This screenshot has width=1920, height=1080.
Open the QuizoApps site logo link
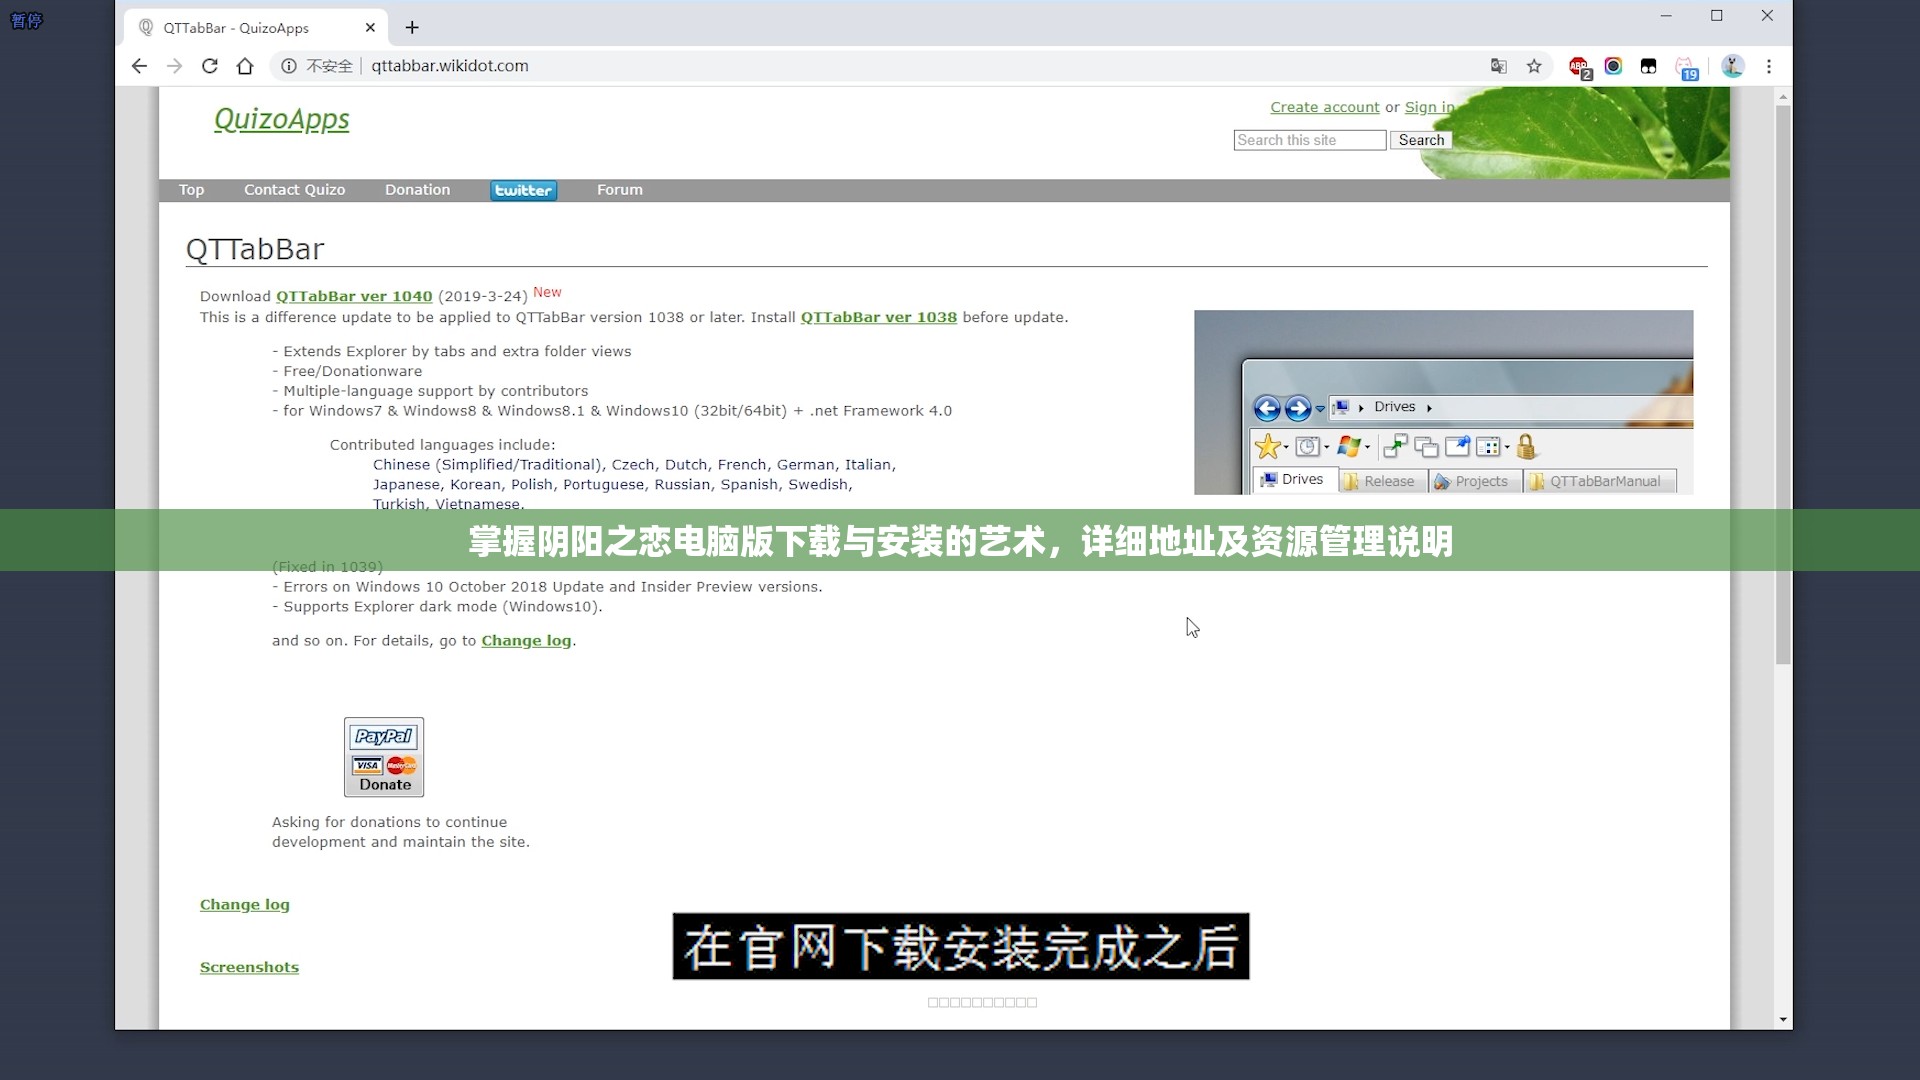click(281, 119)
